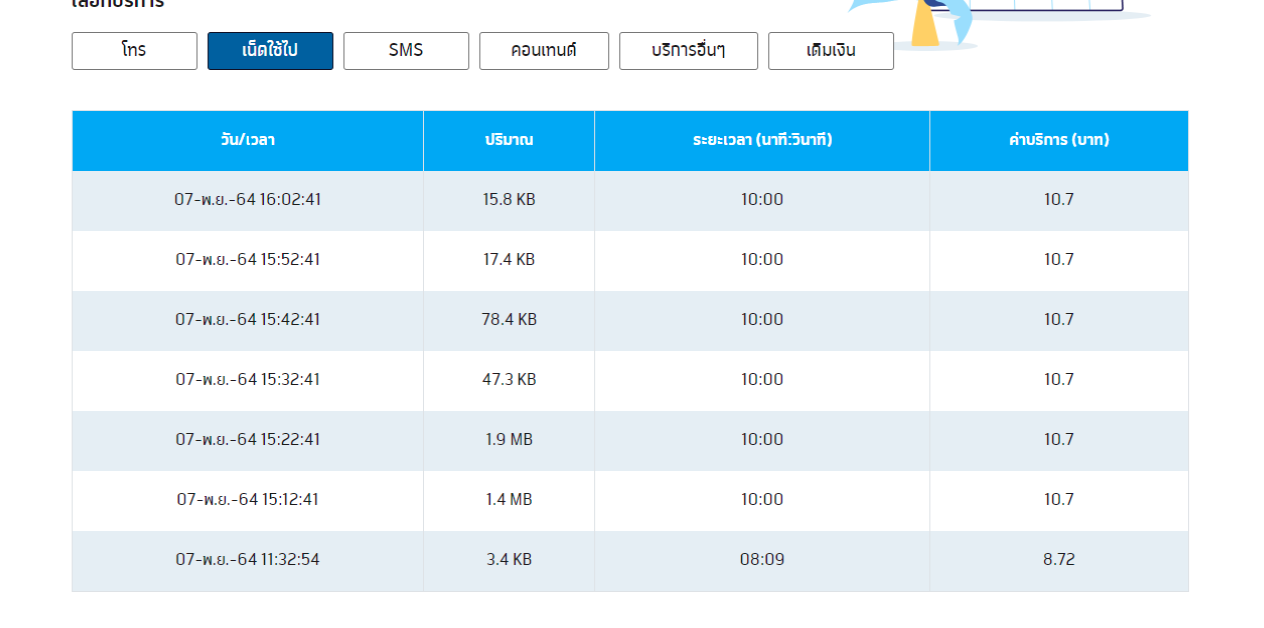Viewport: 1264px width, 628px height.
Task: Open the SMS tab
Action: click(x=406, y=51)
